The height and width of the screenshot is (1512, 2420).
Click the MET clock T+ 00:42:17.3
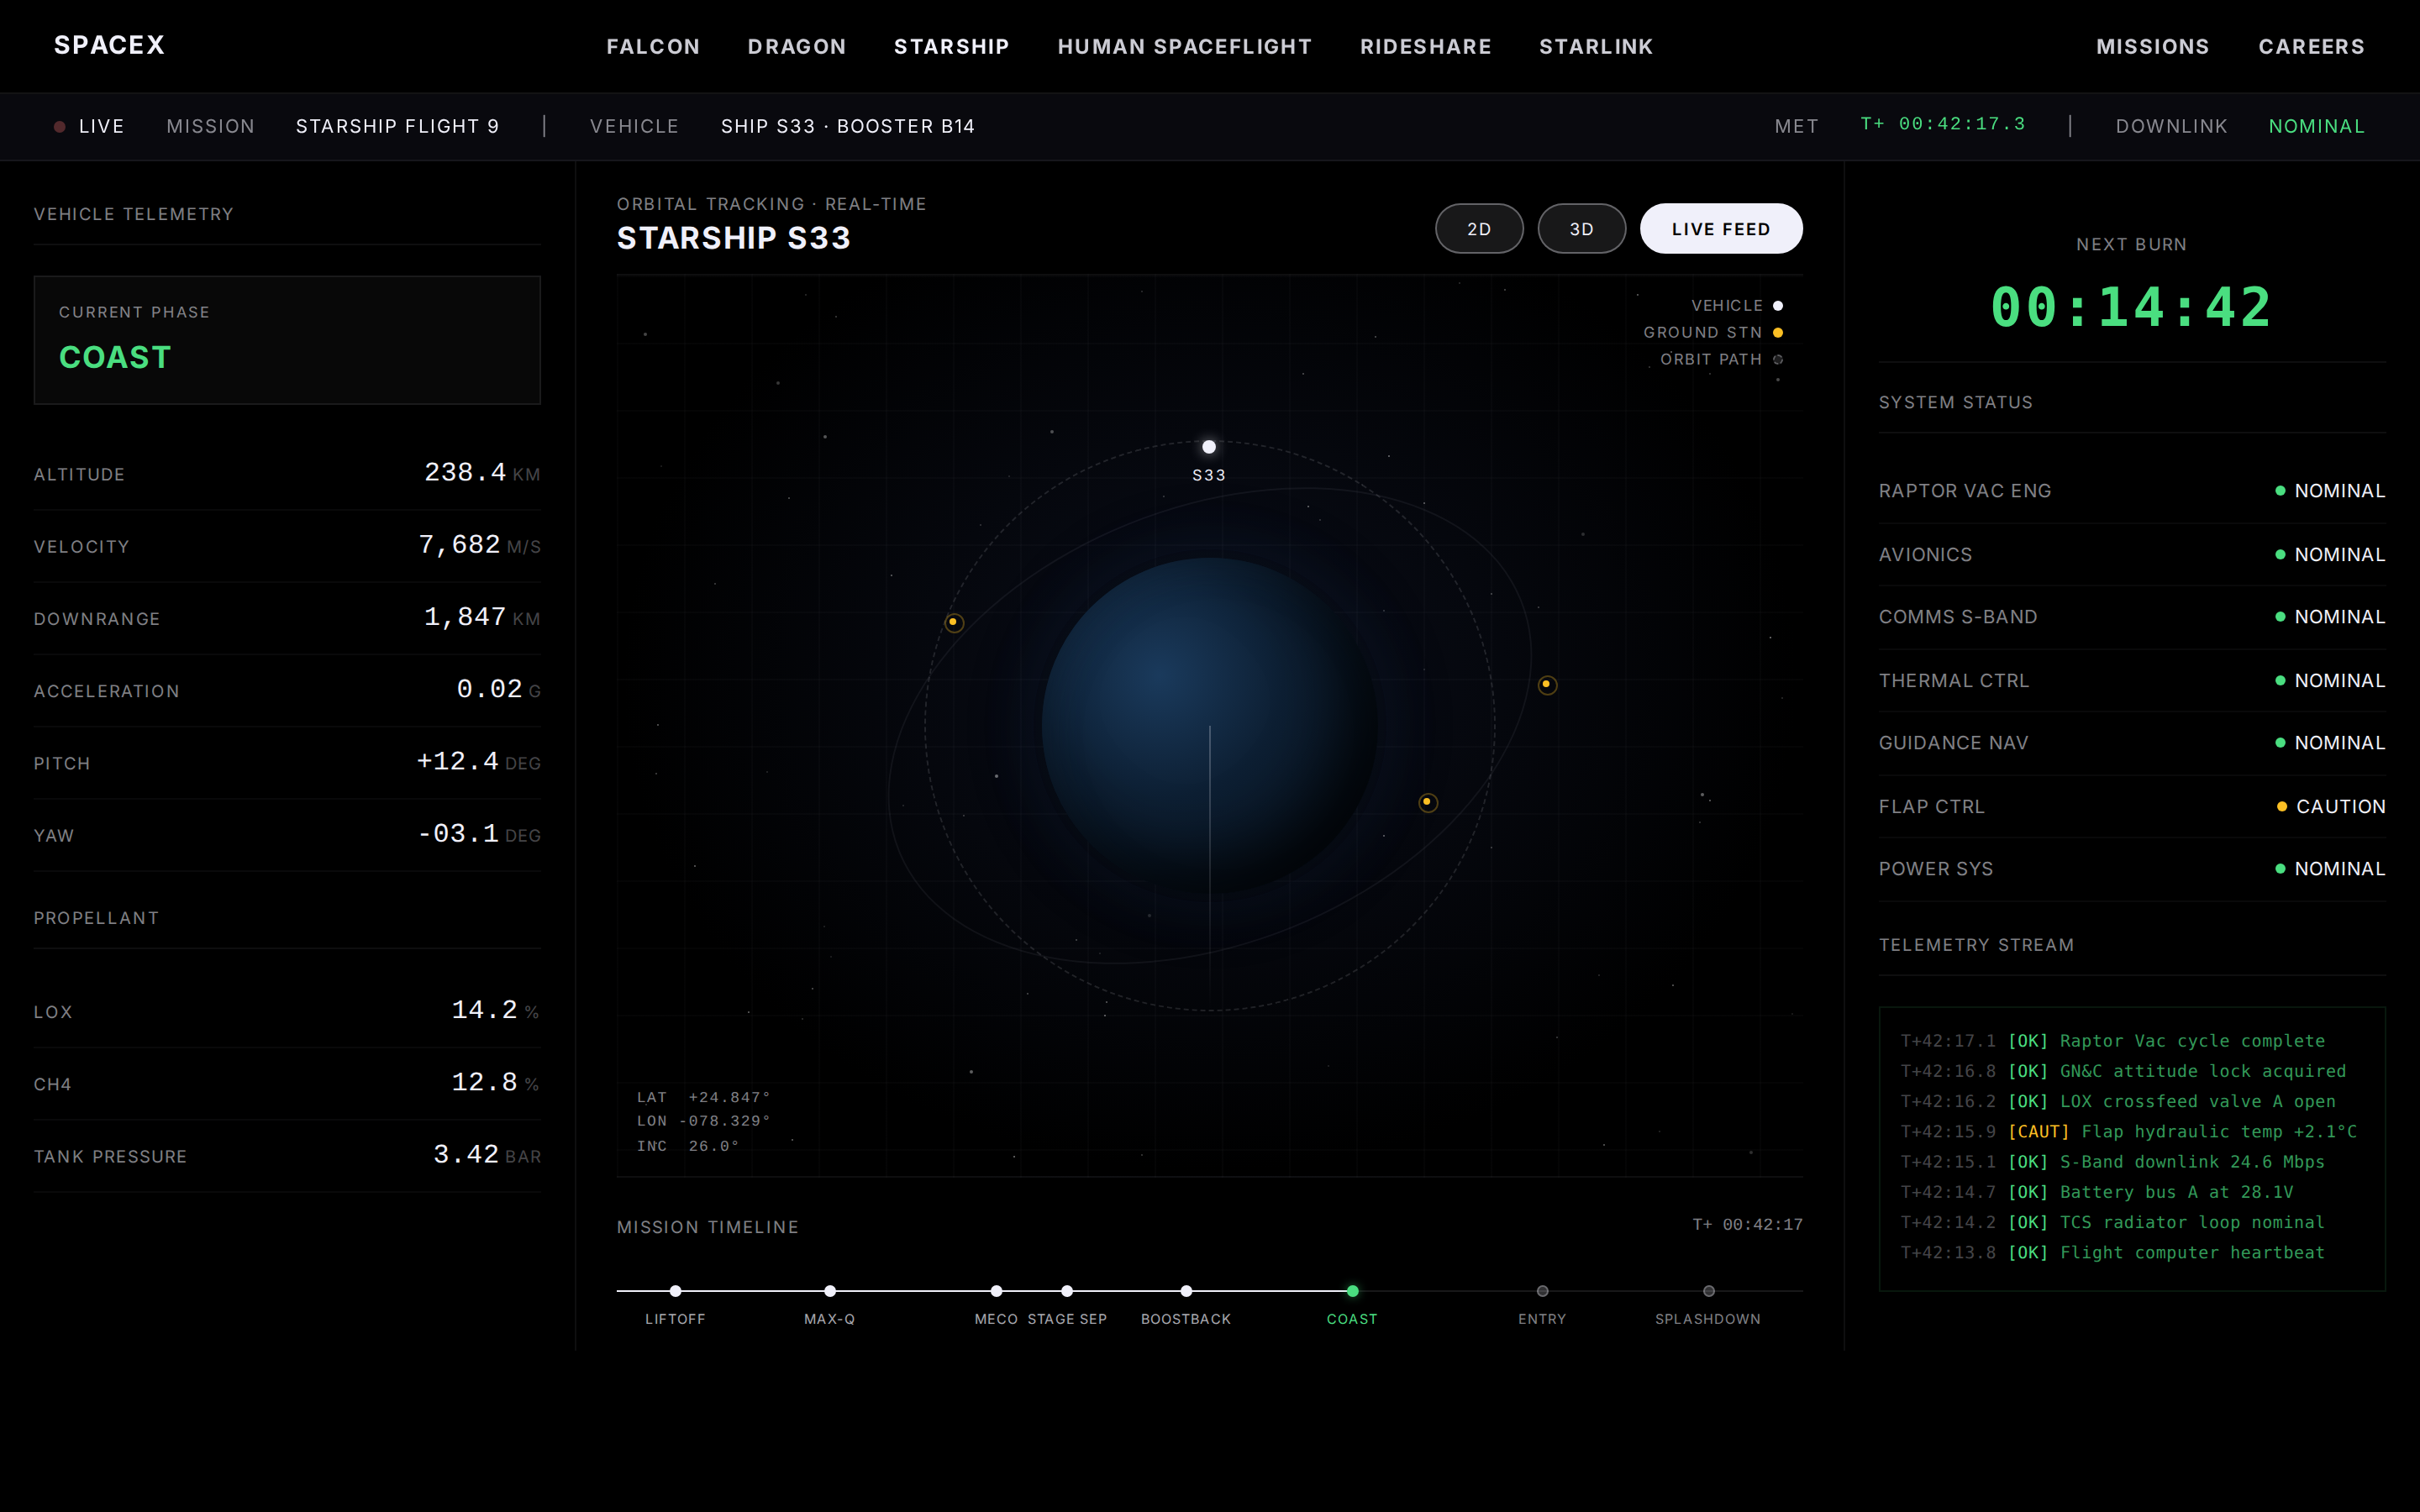[x=1942, y=124]
